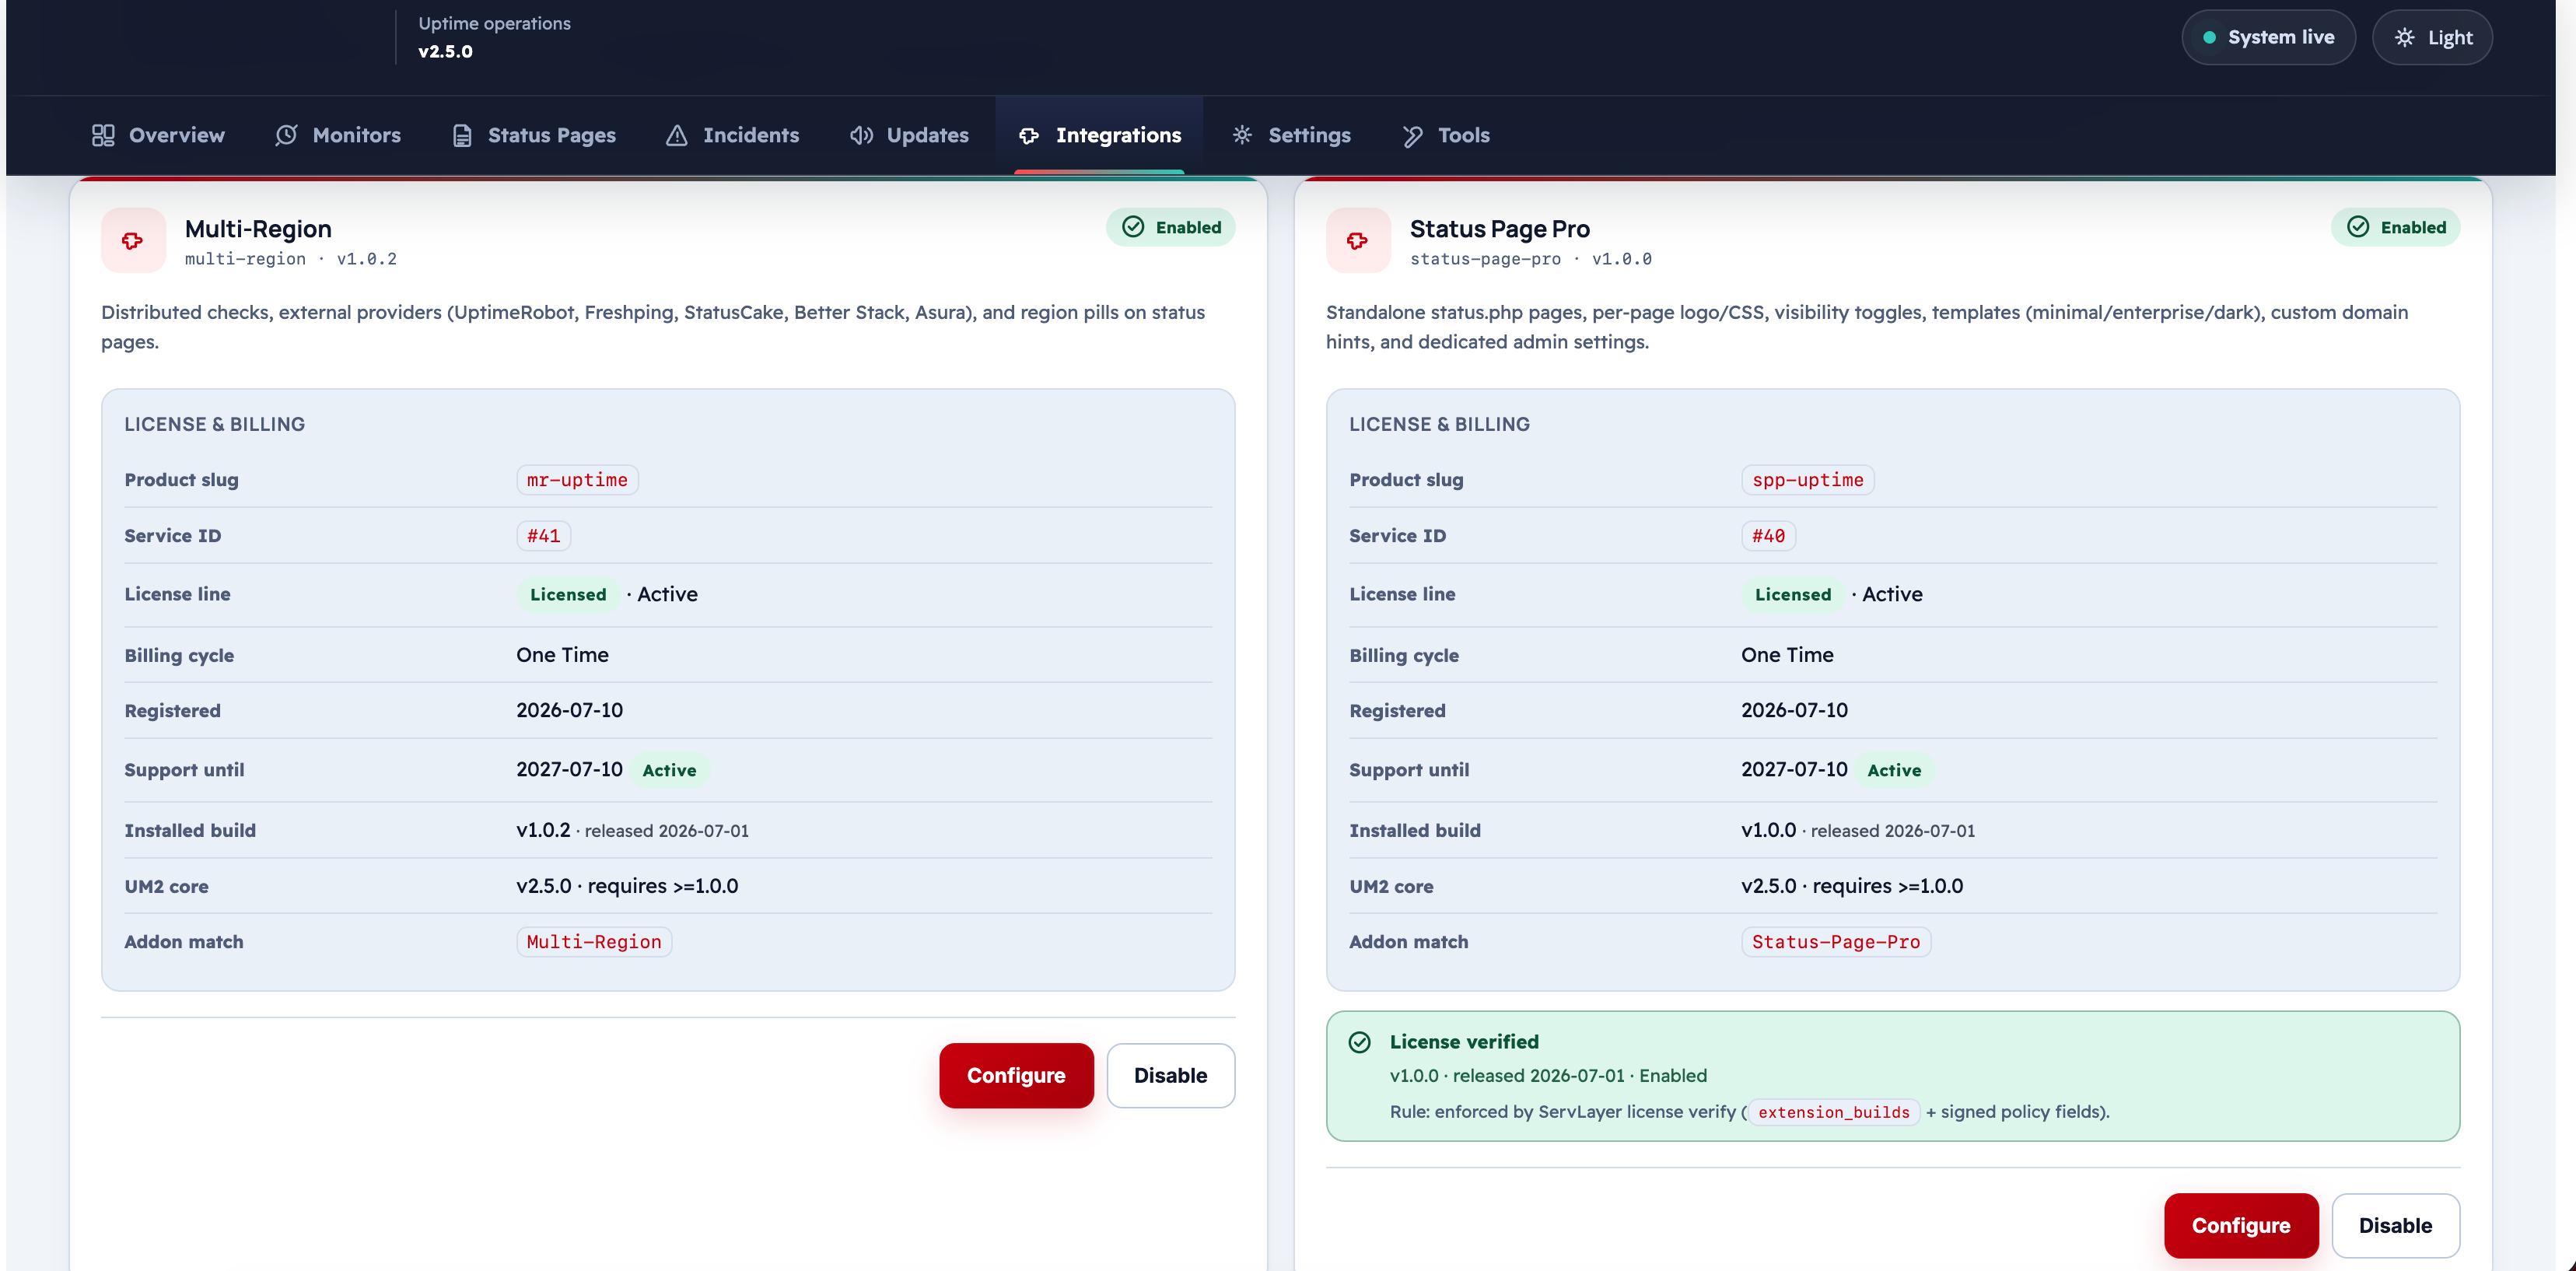Select the Updates tab
2576x1271 pixels.
click(x=909, y=135)
